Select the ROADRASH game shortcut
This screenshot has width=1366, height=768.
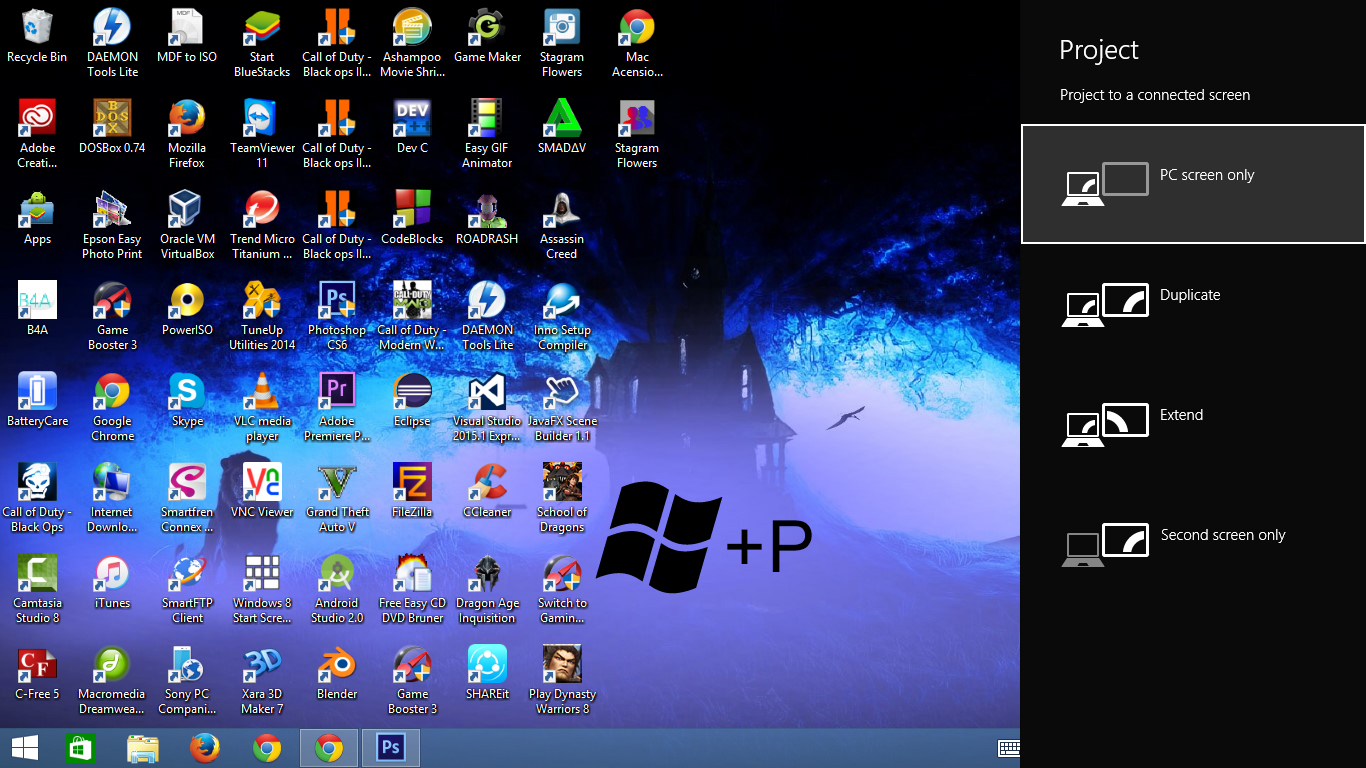pos(487,219)
